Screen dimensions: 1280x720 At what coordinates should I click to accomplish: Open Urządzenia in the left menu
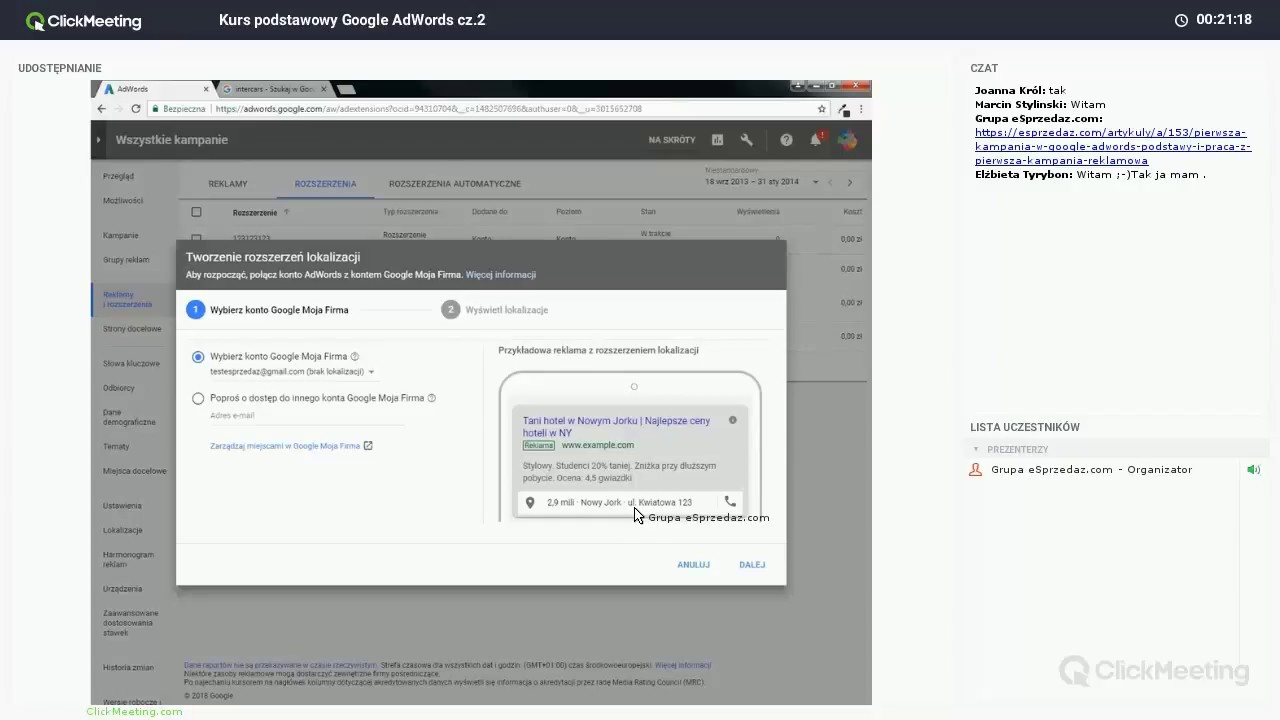click(x=122, y=589)
